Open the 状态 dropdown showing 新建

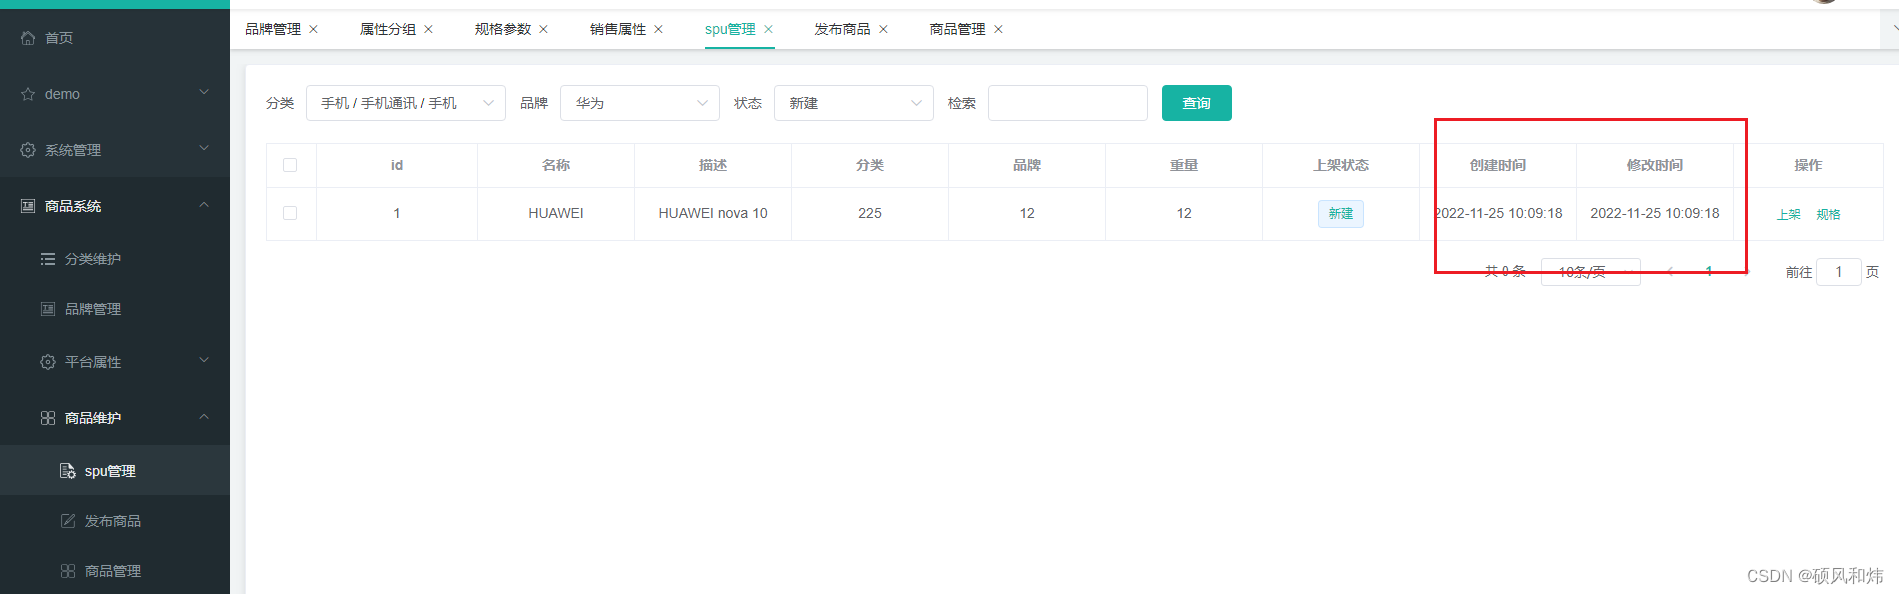[x=854, y=103]
